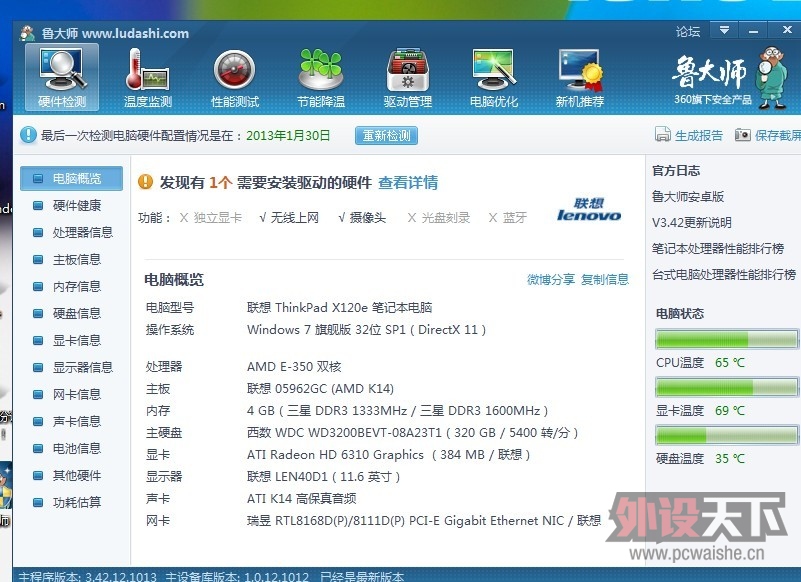Click AMD E-350 双核 processor text
Viewport: 801px width, 582px height.
point(294,366)
